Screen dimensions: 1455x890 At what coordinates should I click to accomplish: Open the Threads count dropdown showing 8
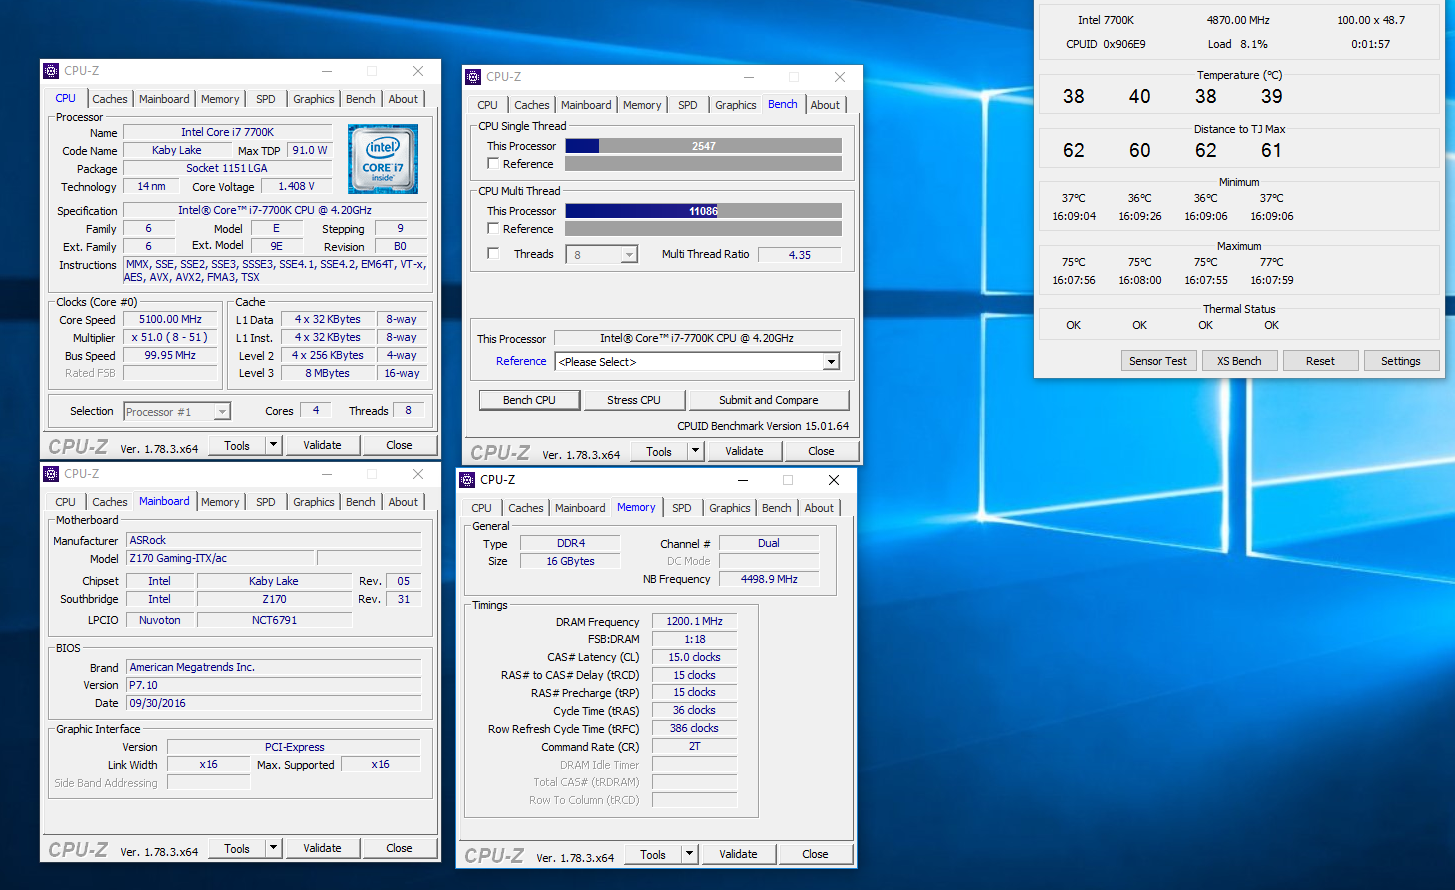tap(602, 255)
